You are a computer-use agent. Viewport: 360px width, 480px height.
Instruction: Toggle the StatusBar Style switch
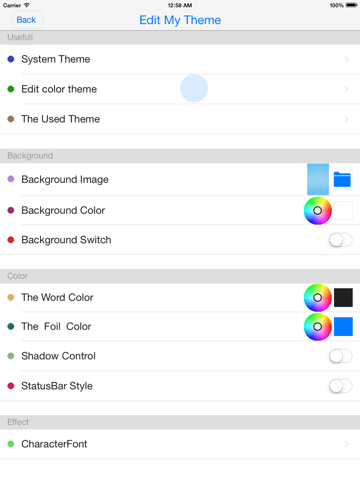coord(340,386)
